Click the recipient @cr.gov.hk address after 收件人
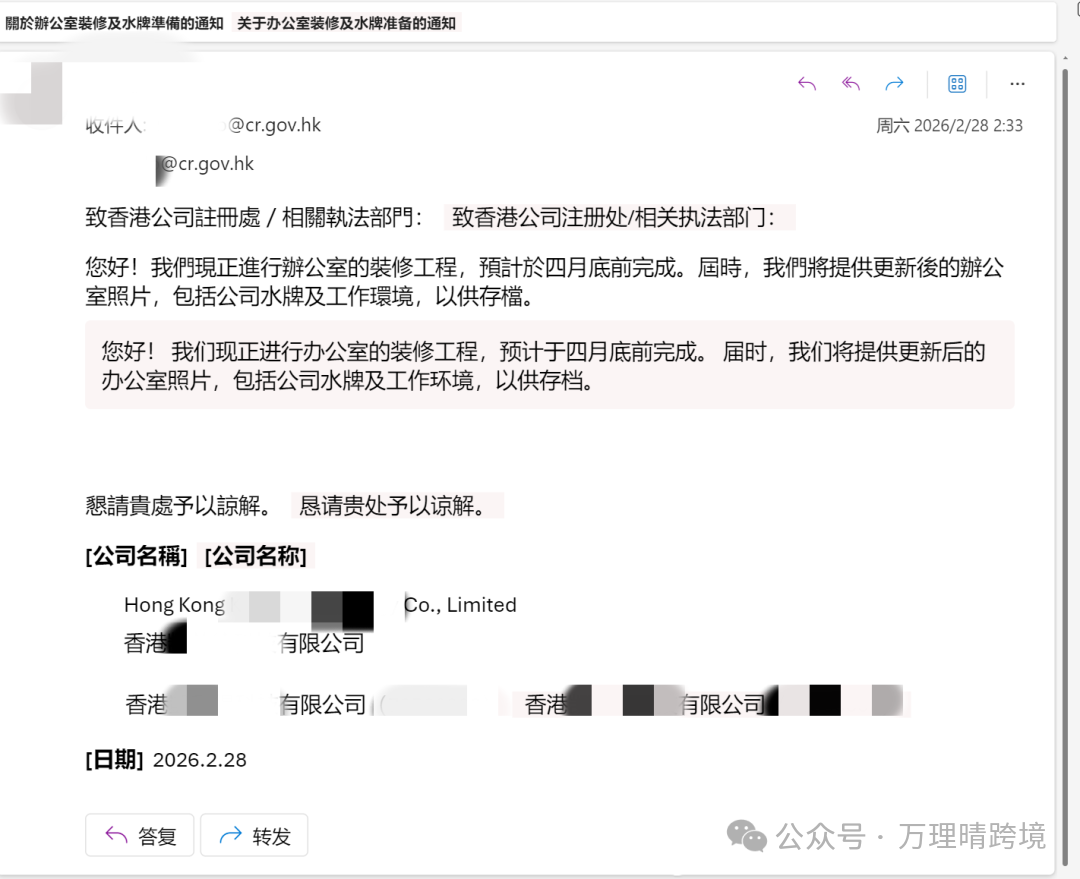The height and width of the screenshot is (879, 1080). [x=275, y=125]
